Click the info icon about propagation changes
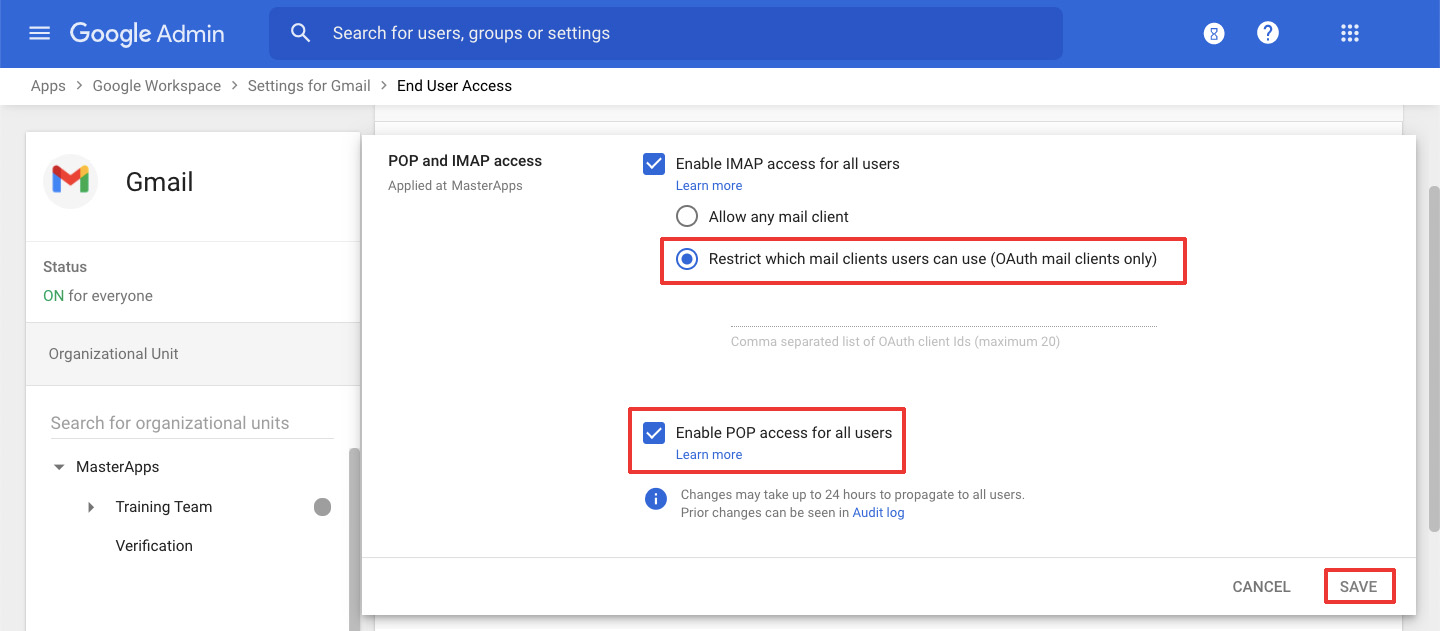The width and height of the screenshot is (1440, 631). [x=655, y=498]
